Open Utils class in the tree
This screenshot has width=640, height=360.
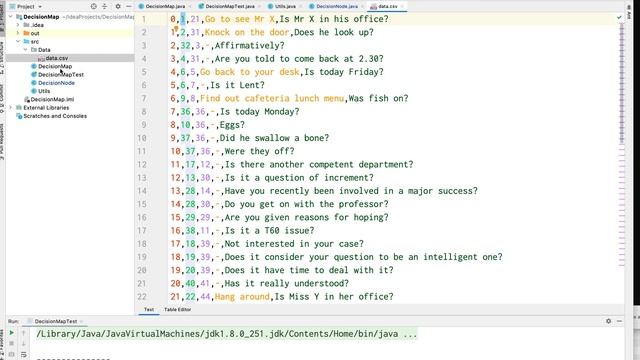[x=44, y=91]
